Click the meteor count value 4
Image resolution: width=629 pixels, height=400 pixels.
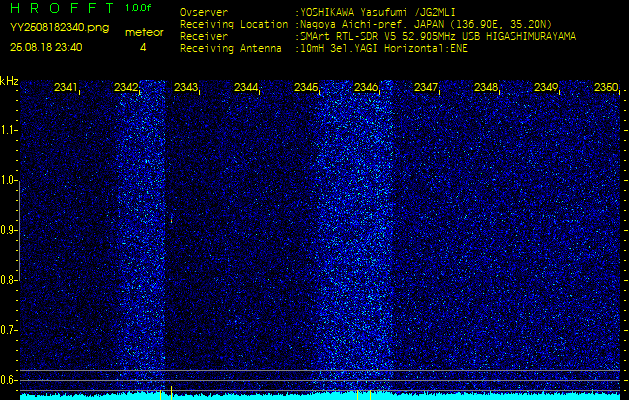(x=143, y=47)
